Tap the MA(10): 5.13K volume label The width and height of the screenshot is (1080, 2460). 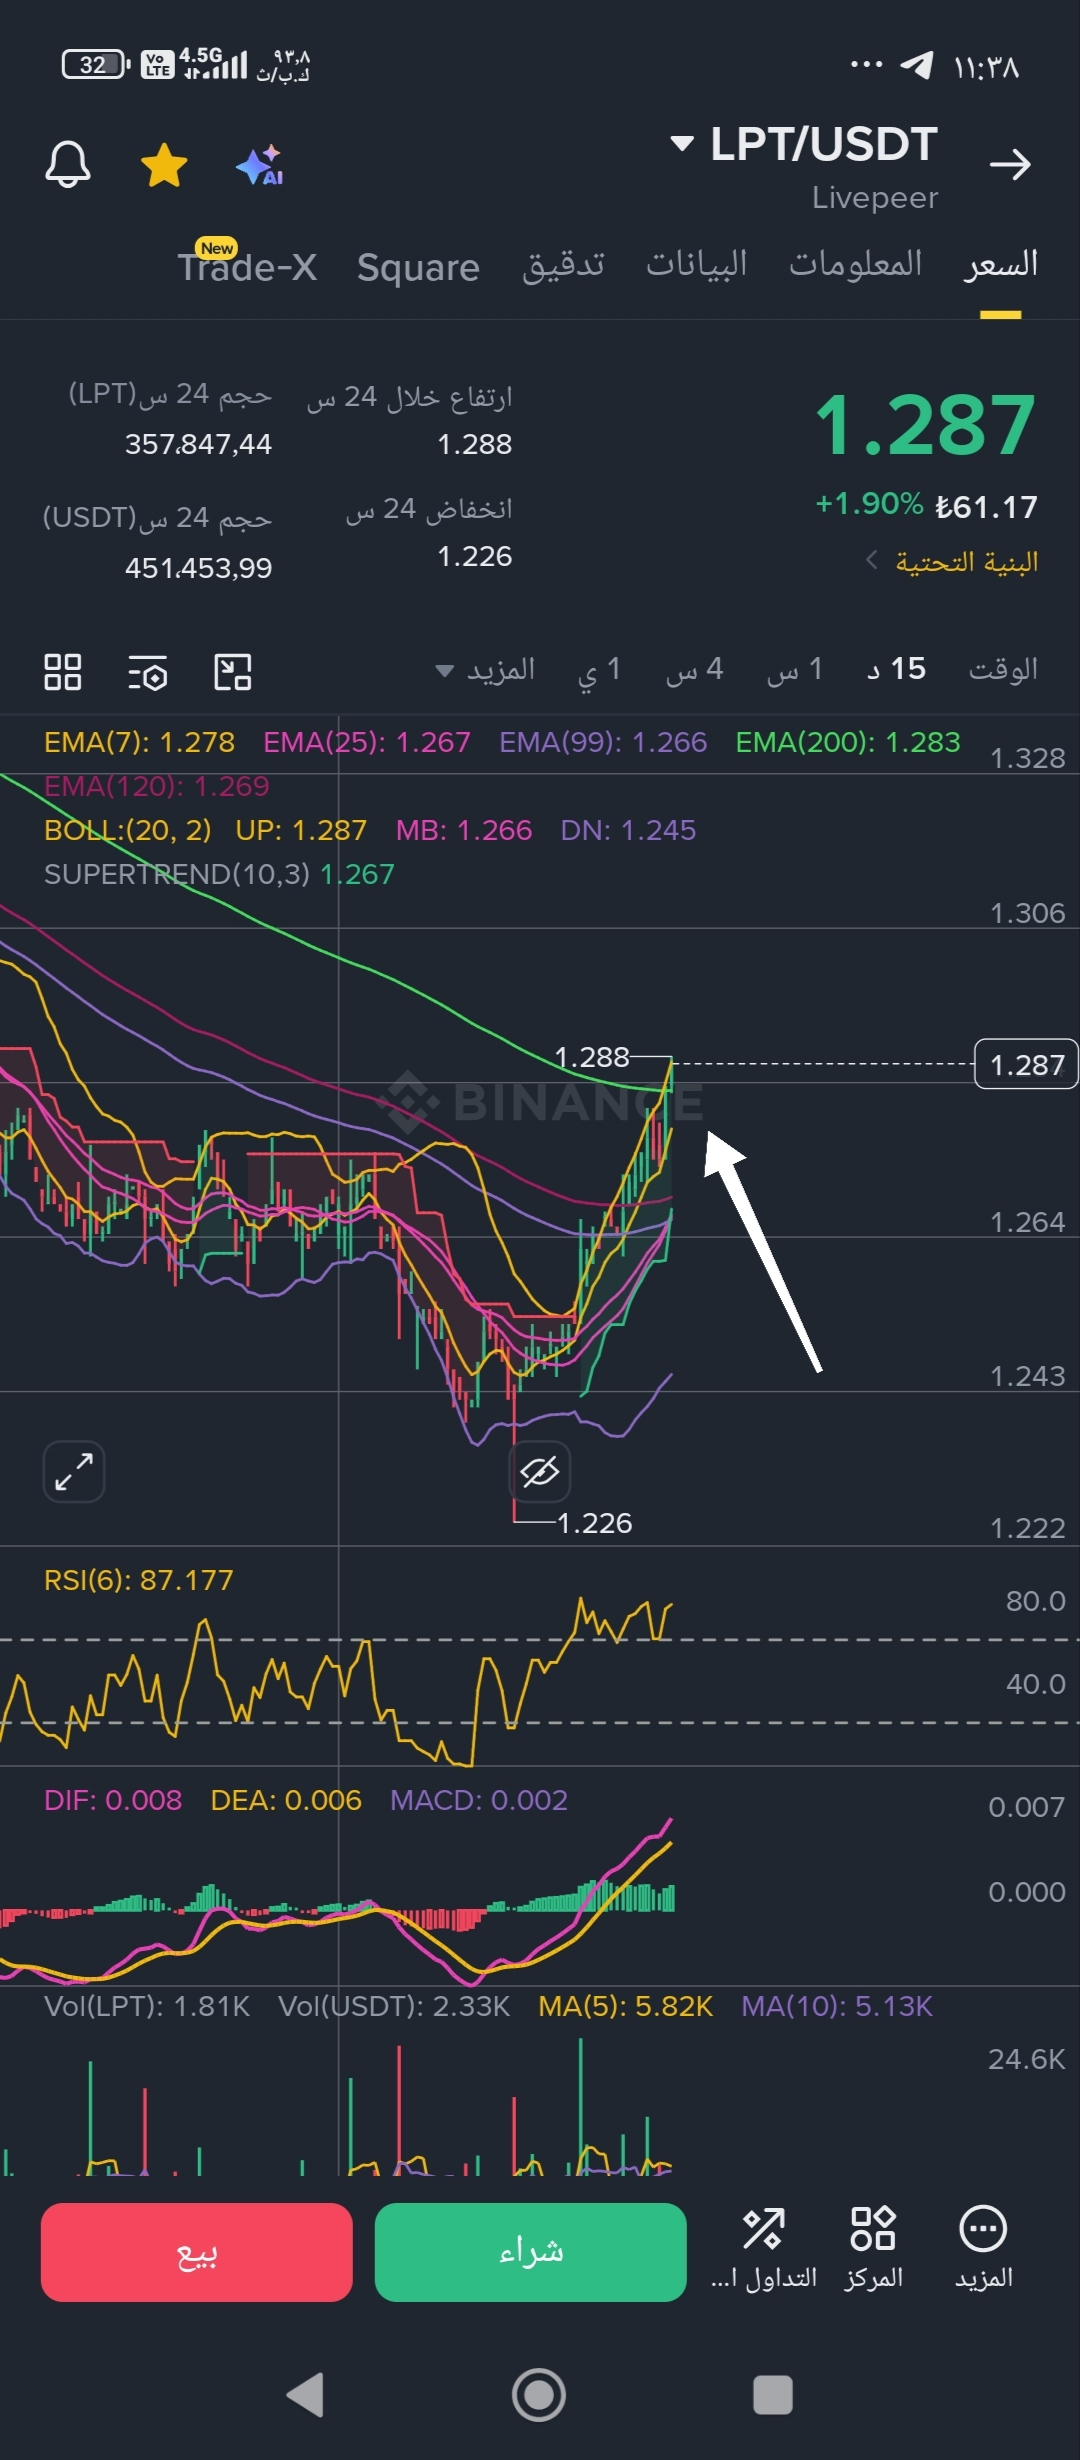click(837, 2006)
